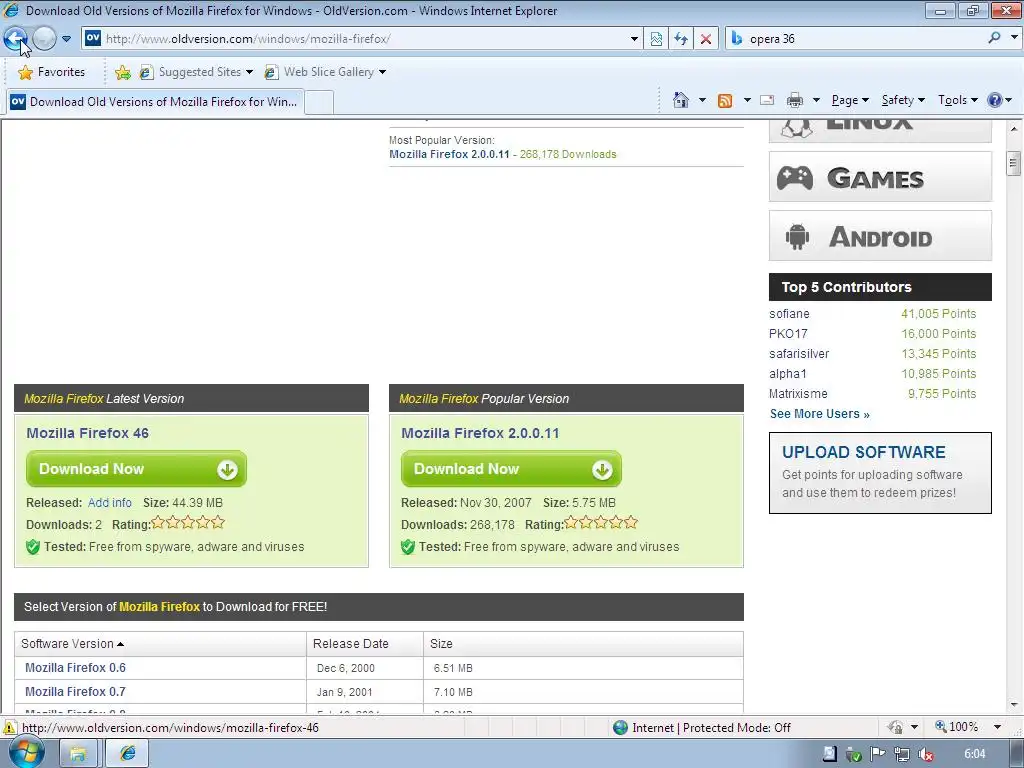1024x768 pixels.
Task: Expand the Home button dropdown arrow
Action: point(702,100)
